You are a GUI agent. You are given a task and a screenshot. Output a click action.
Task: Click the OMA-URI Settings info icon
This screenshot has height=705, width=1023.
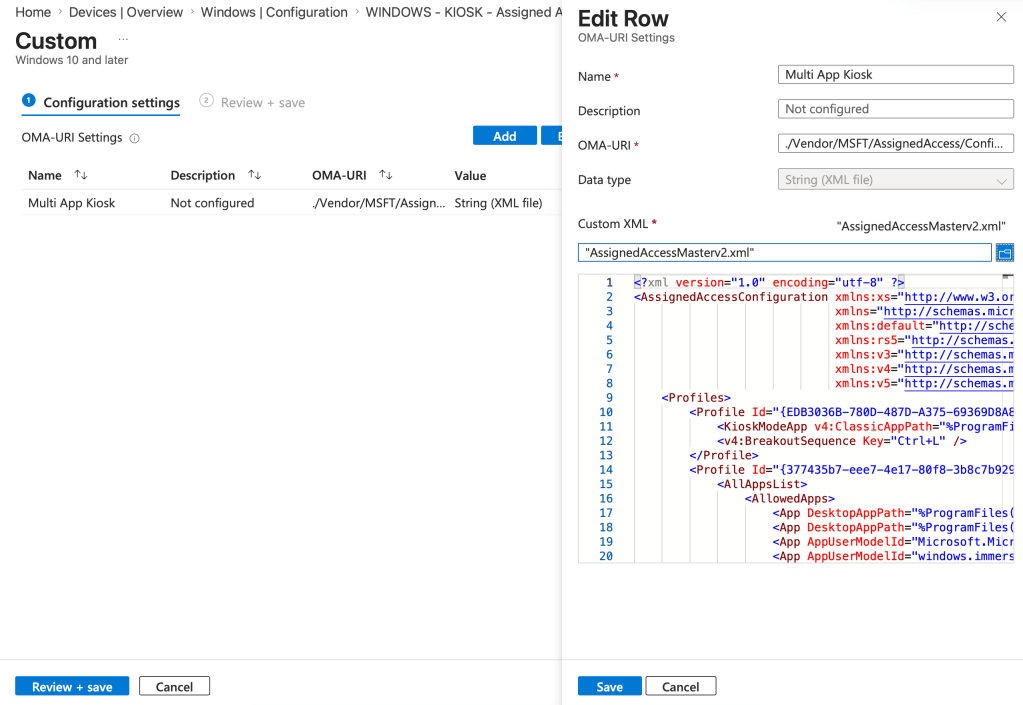pyautogui.click(x=135, y=138)
